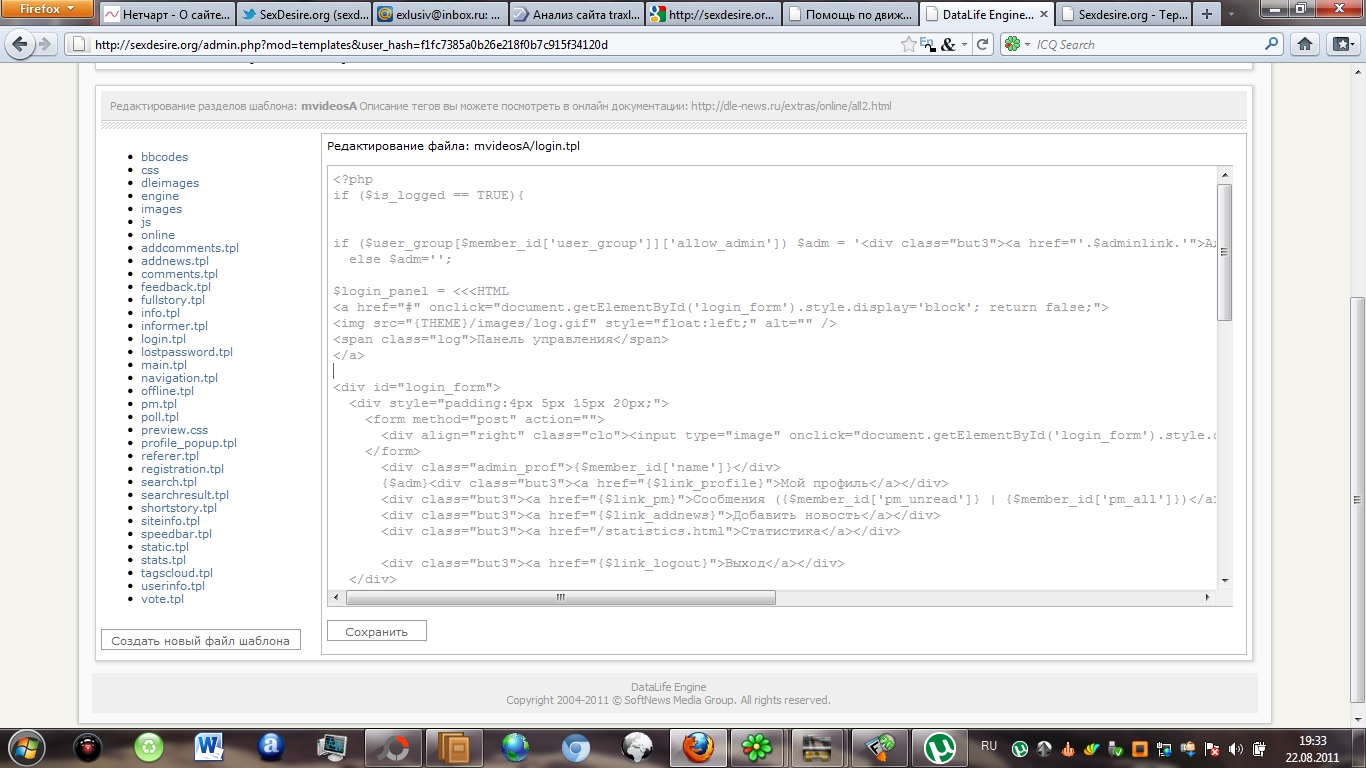The image size is (1366, 768).
Task: Open a new browser tab
Action: pos(1207,15)
